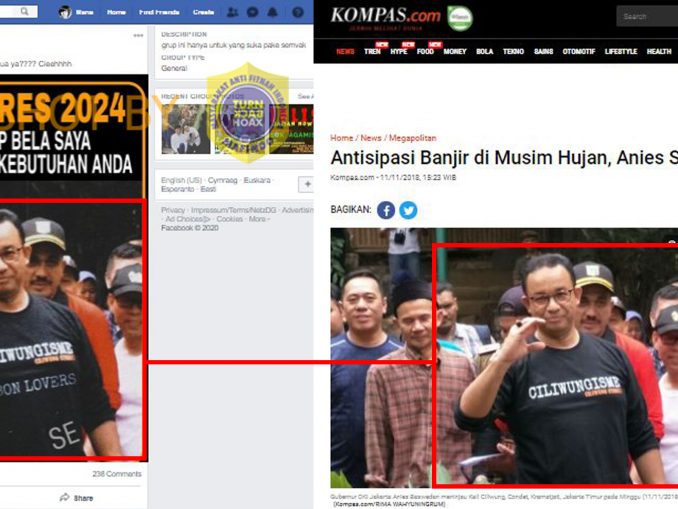The image size is (678, 509).
Task: Select HEALTH tab on Kompas navigation
Action: coord(659,51)
